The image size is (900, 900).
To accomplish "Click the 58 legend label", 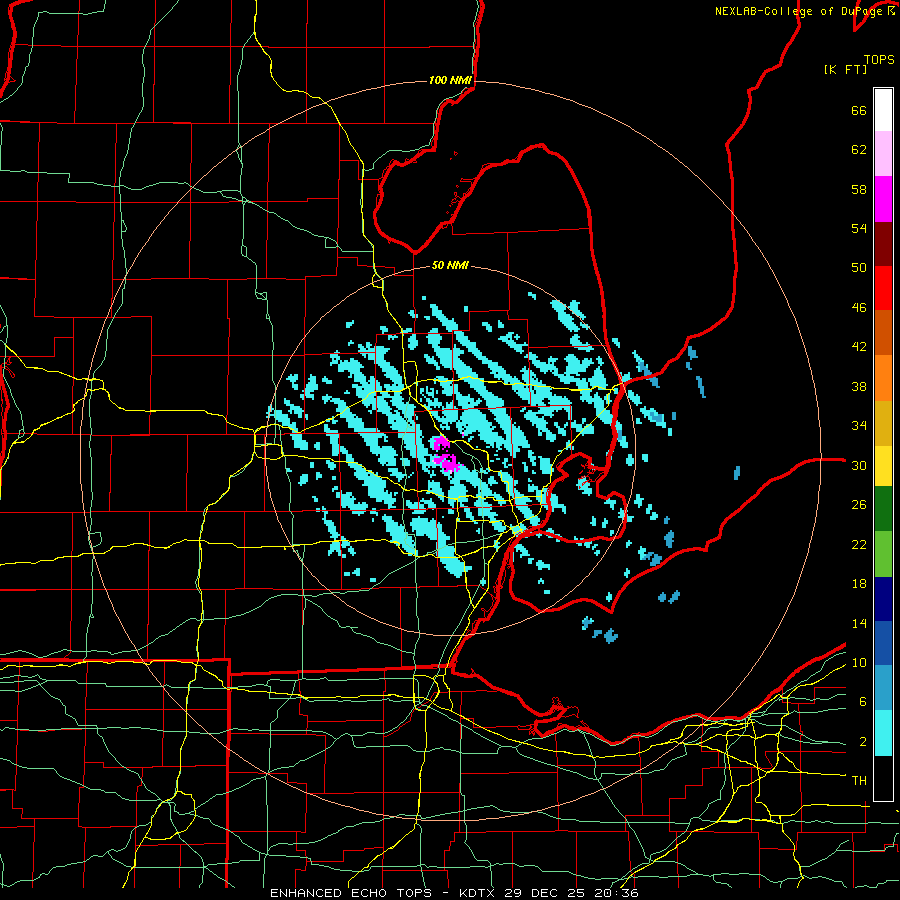I will click(x=859, y=189).
